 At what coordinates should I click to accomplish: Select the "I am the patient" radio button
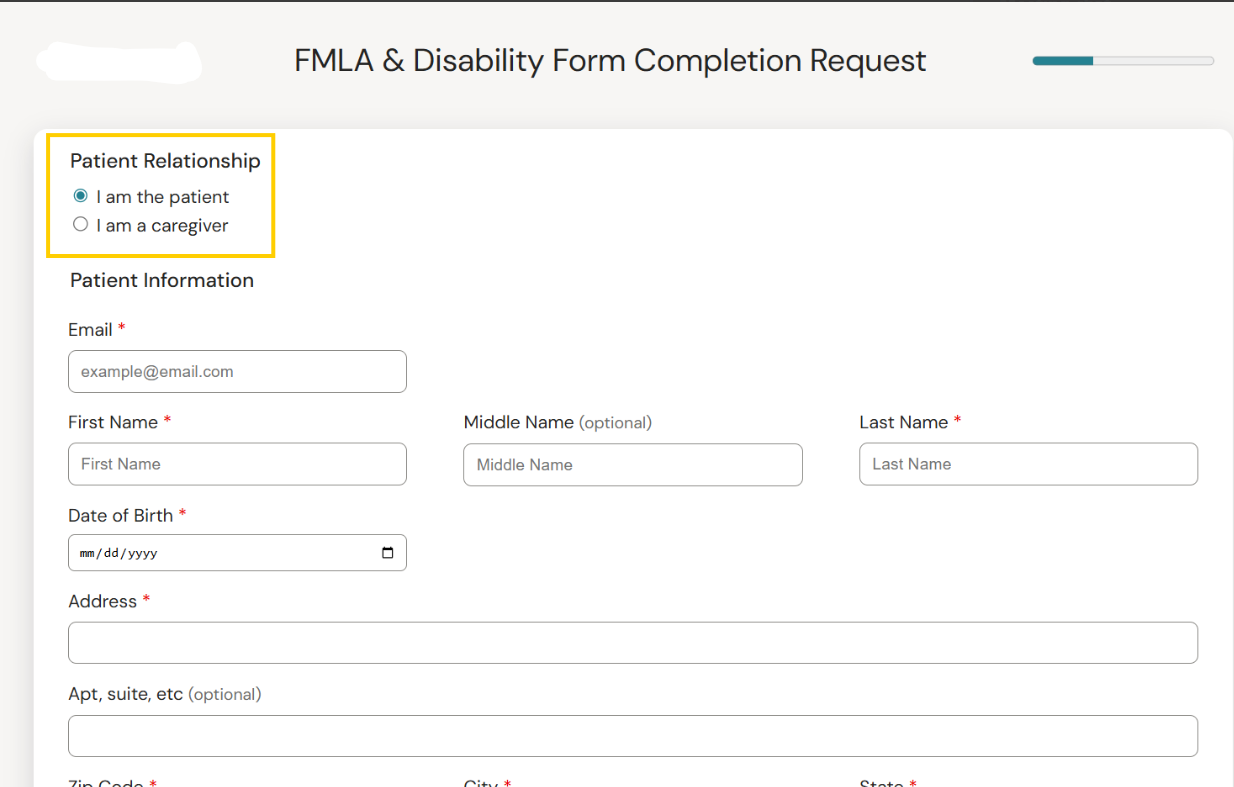coord(81,196)
